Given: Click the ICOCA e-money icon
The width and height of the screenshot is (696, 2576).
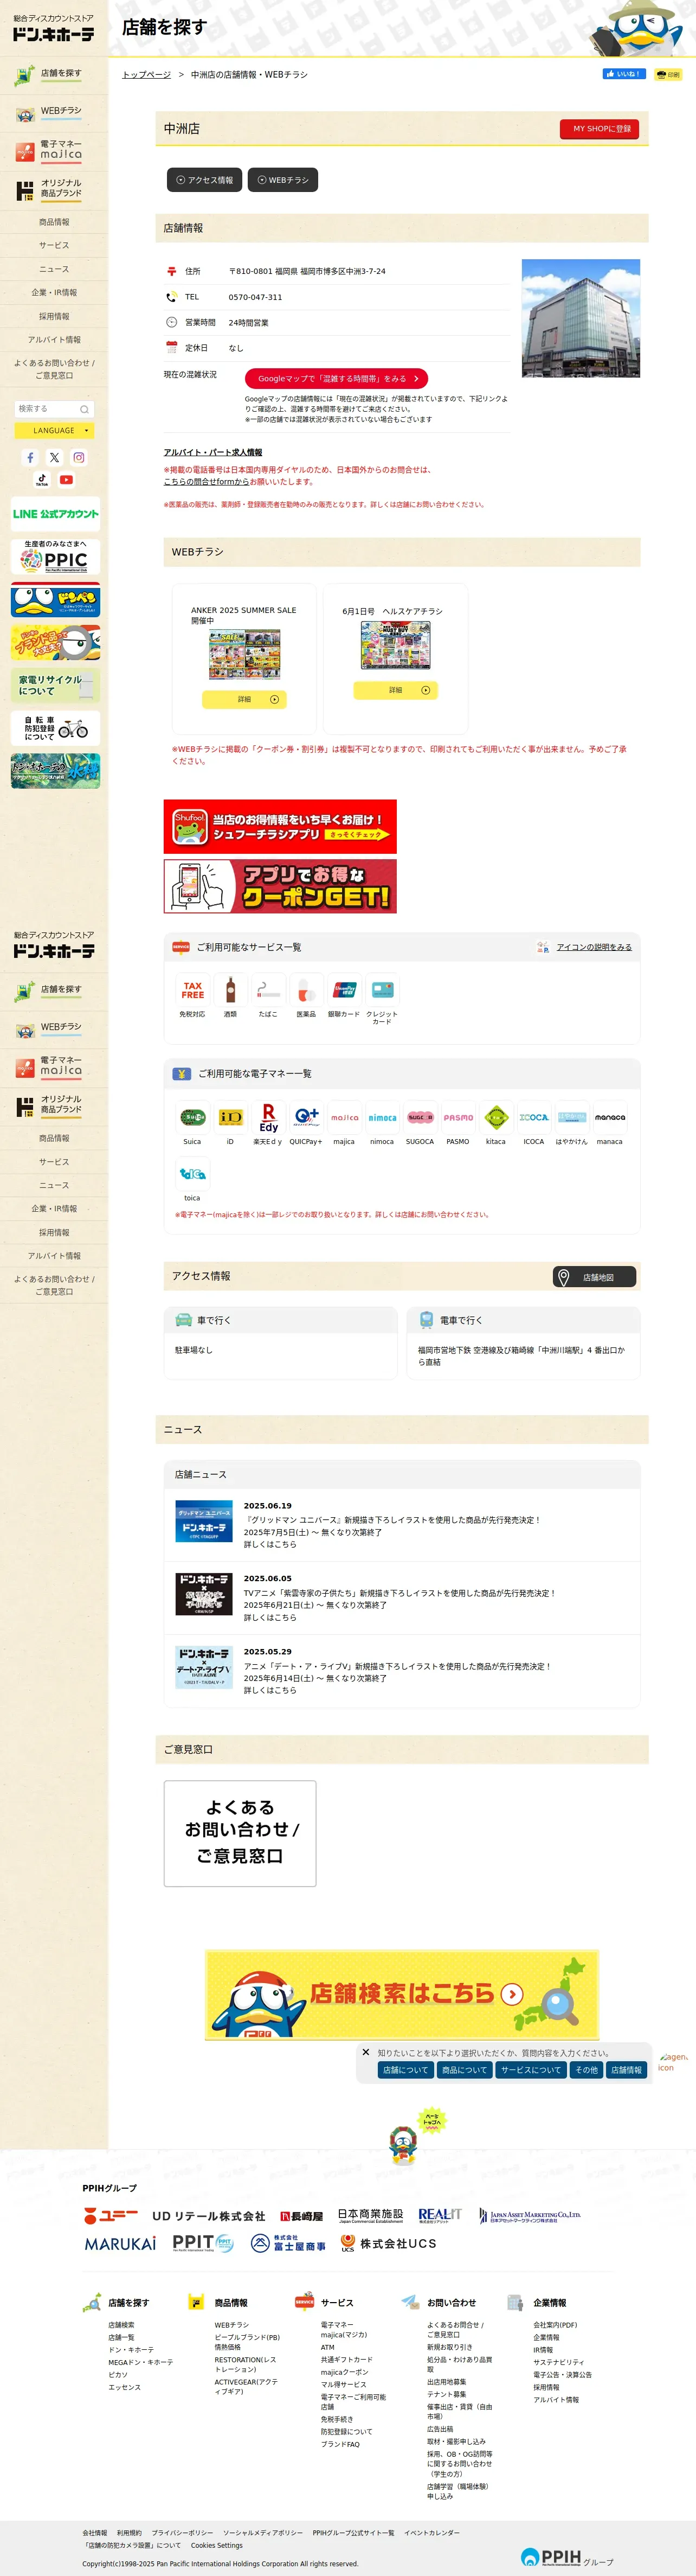Looking at the screenshot, I should point(534,1117).
